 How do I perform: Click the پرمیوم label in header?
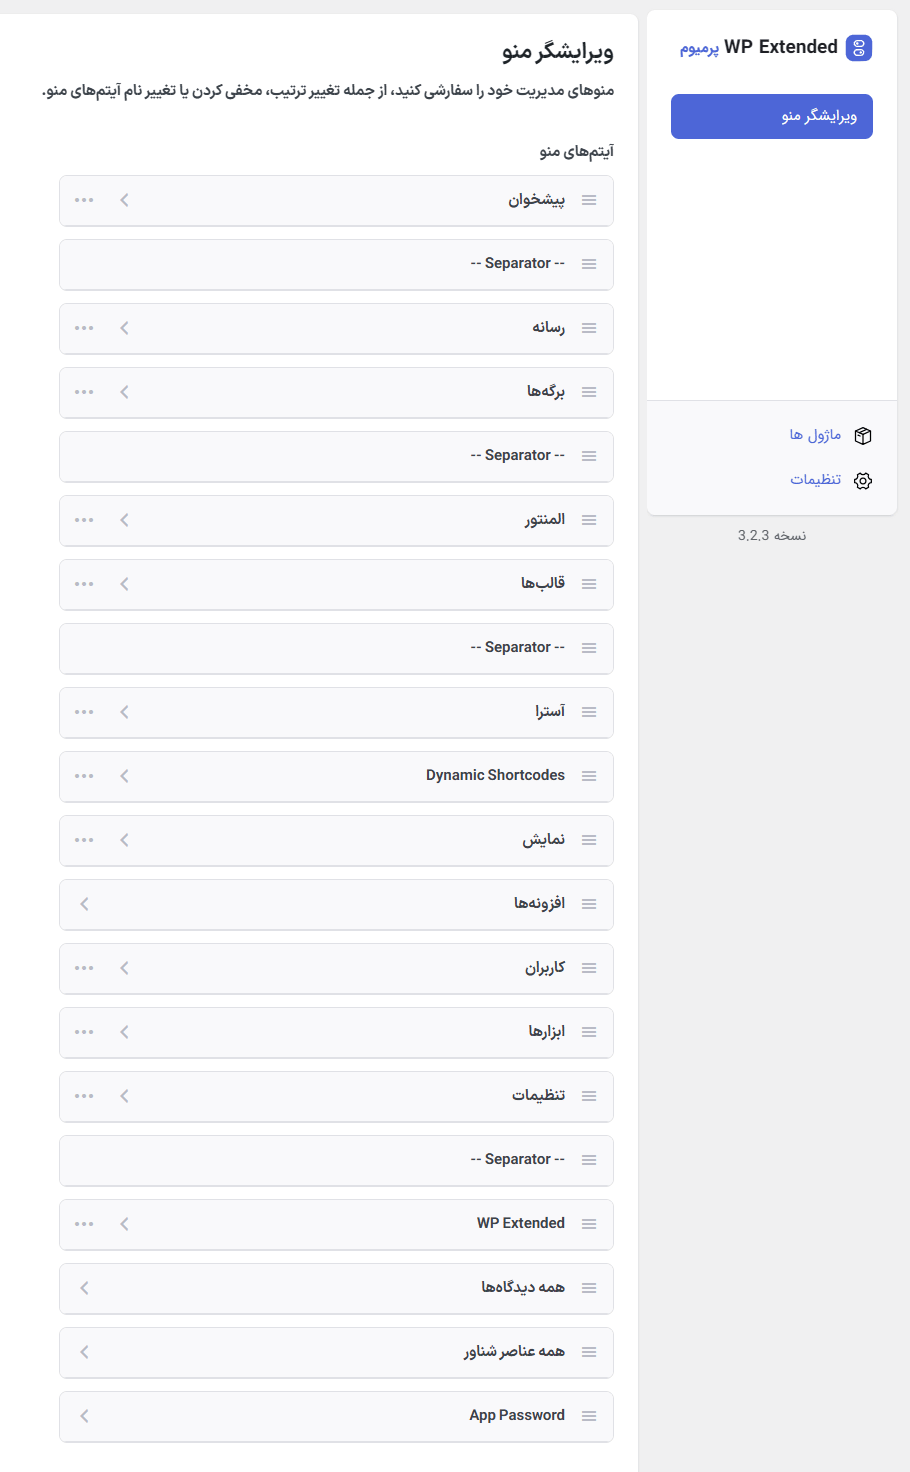(699, 49)
